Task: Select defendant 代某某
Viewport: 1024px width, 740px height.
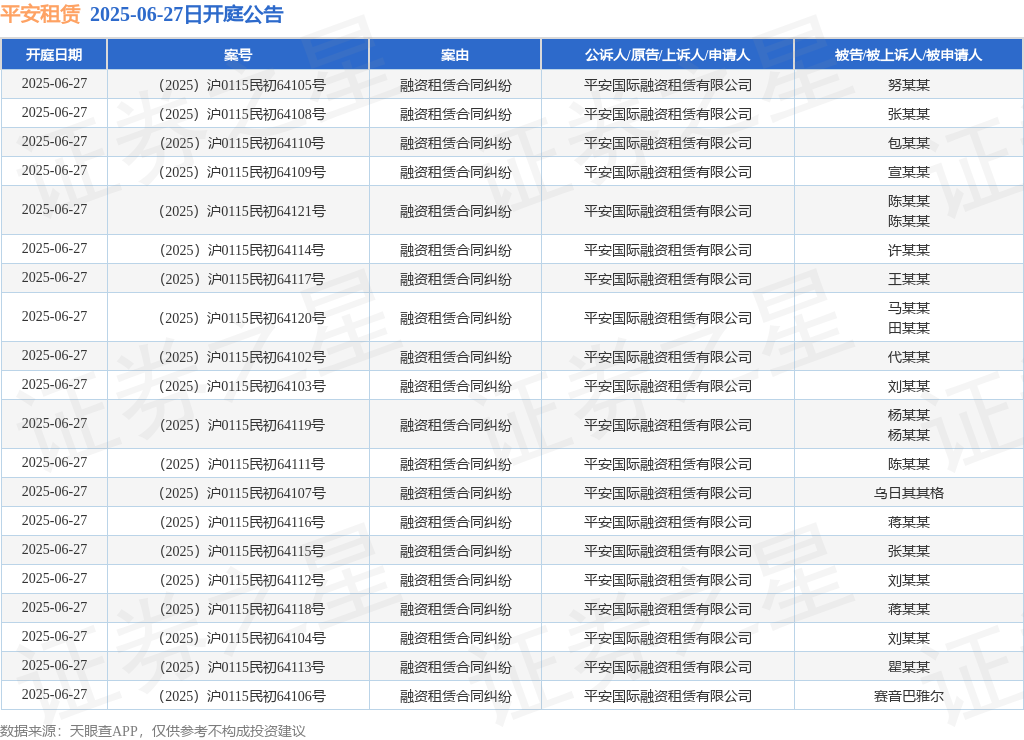Action: coord(908,357)
